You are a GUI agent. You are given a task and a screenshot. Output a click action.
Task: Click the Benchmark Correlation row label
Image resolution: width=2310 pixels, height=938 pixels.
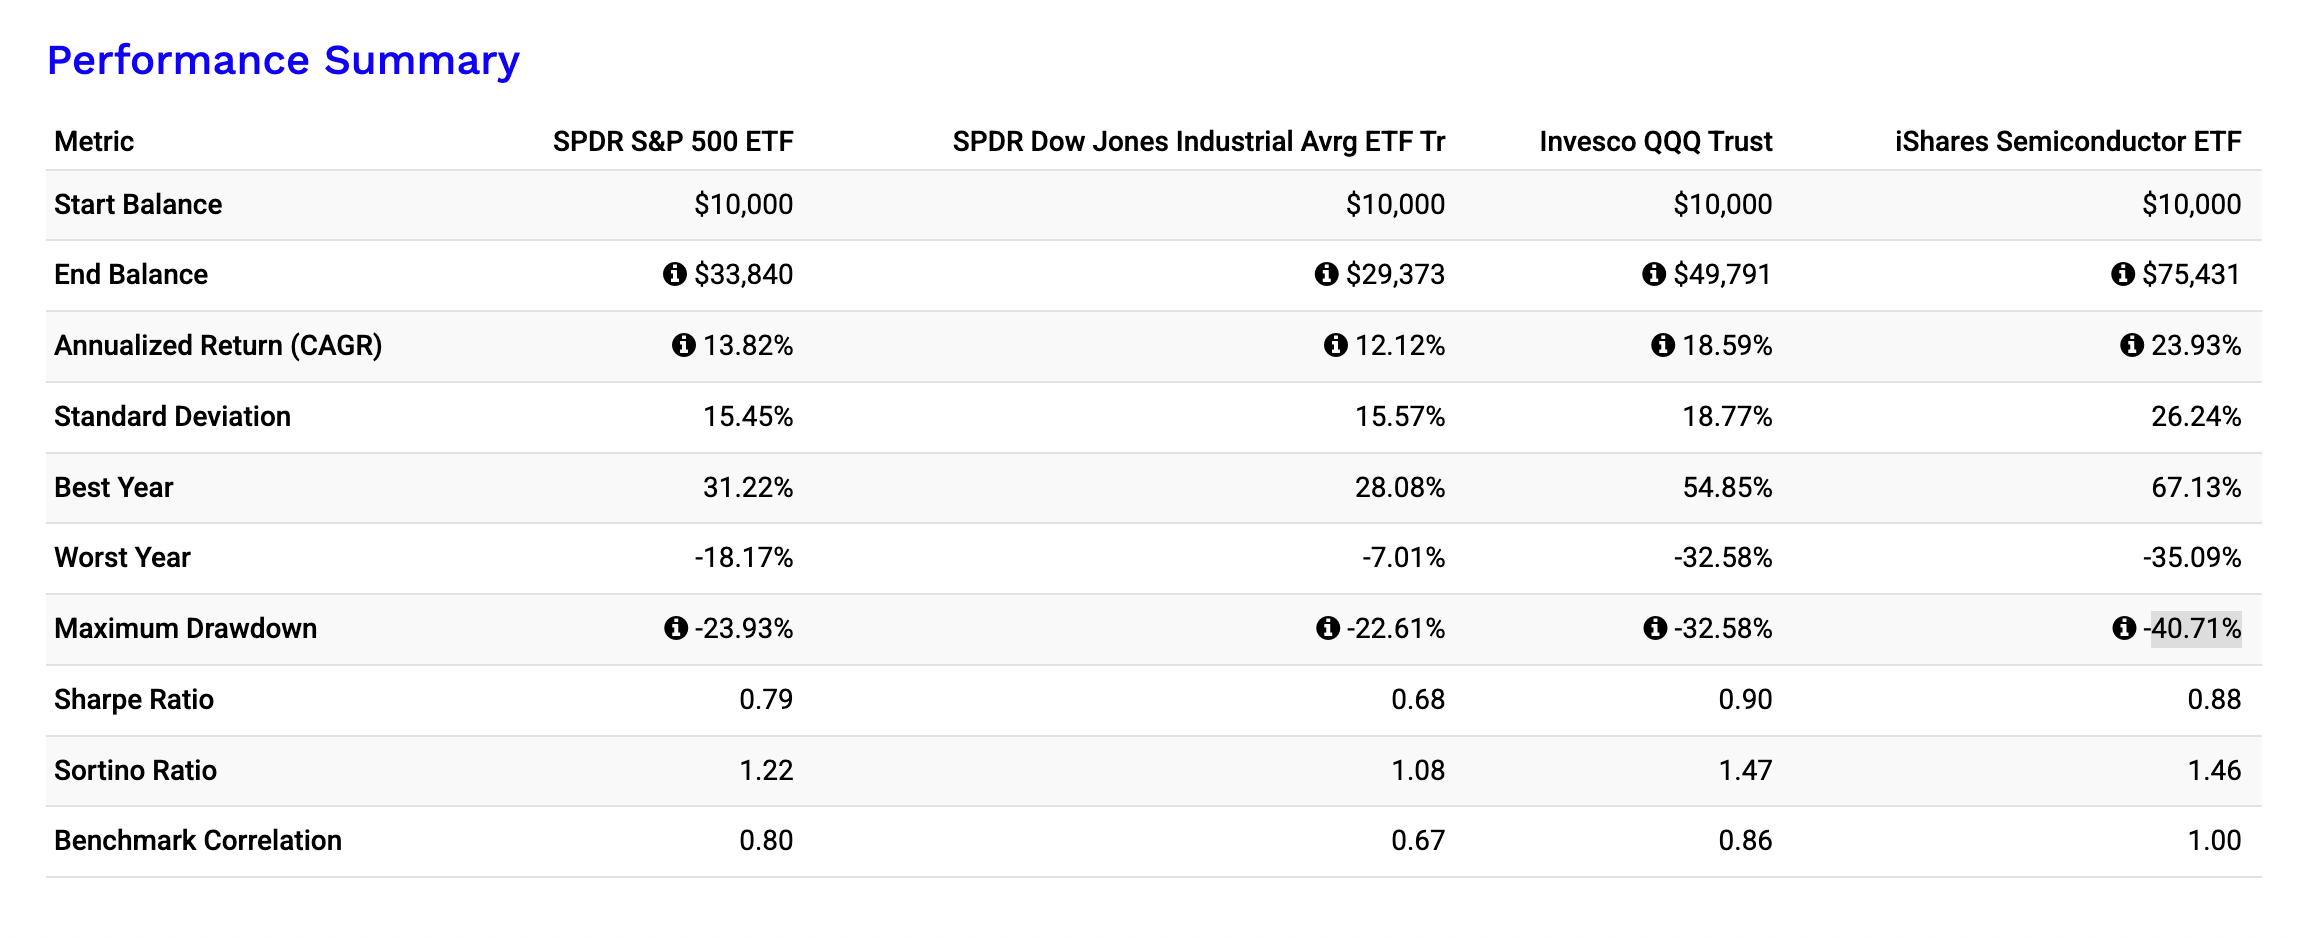coord(198,841)
